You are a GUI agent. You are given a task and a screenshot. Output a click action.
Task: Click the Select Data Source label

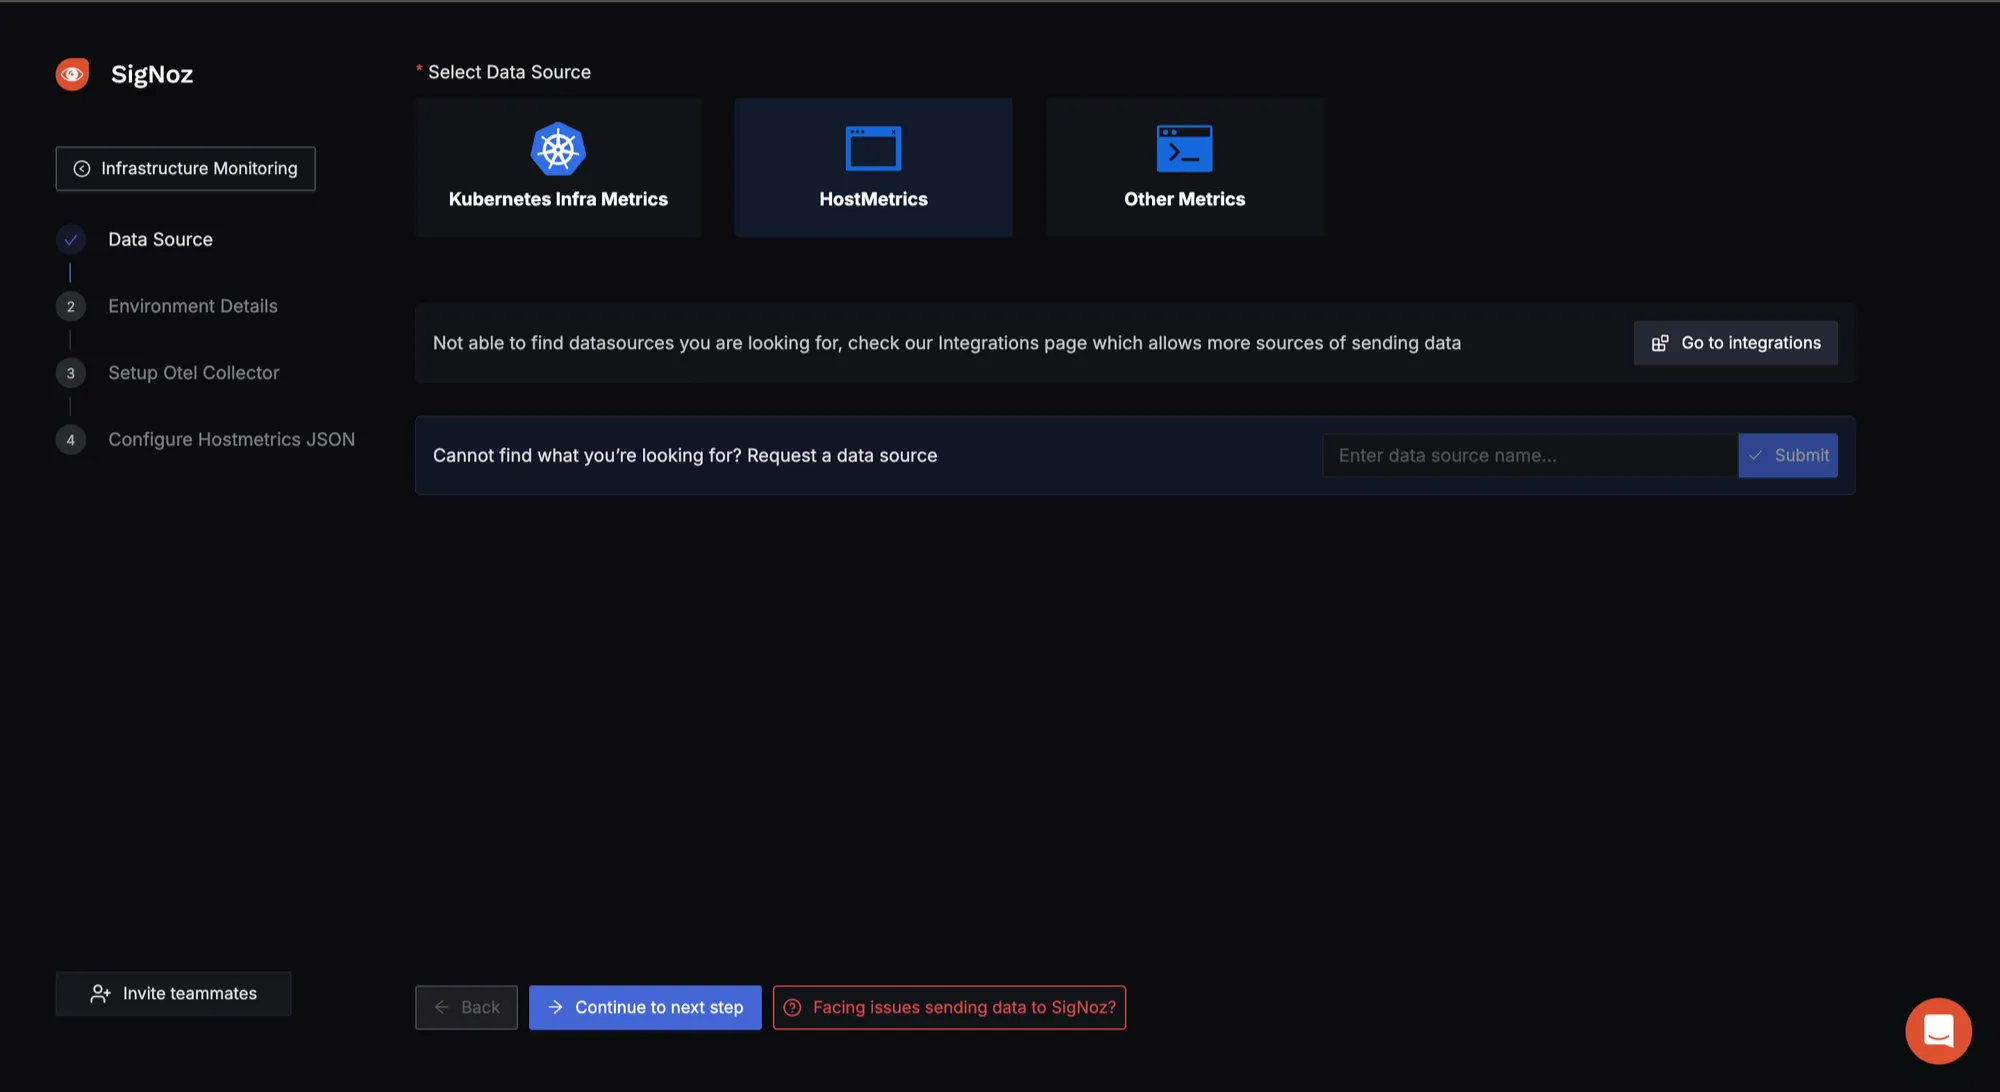point(509,72)
